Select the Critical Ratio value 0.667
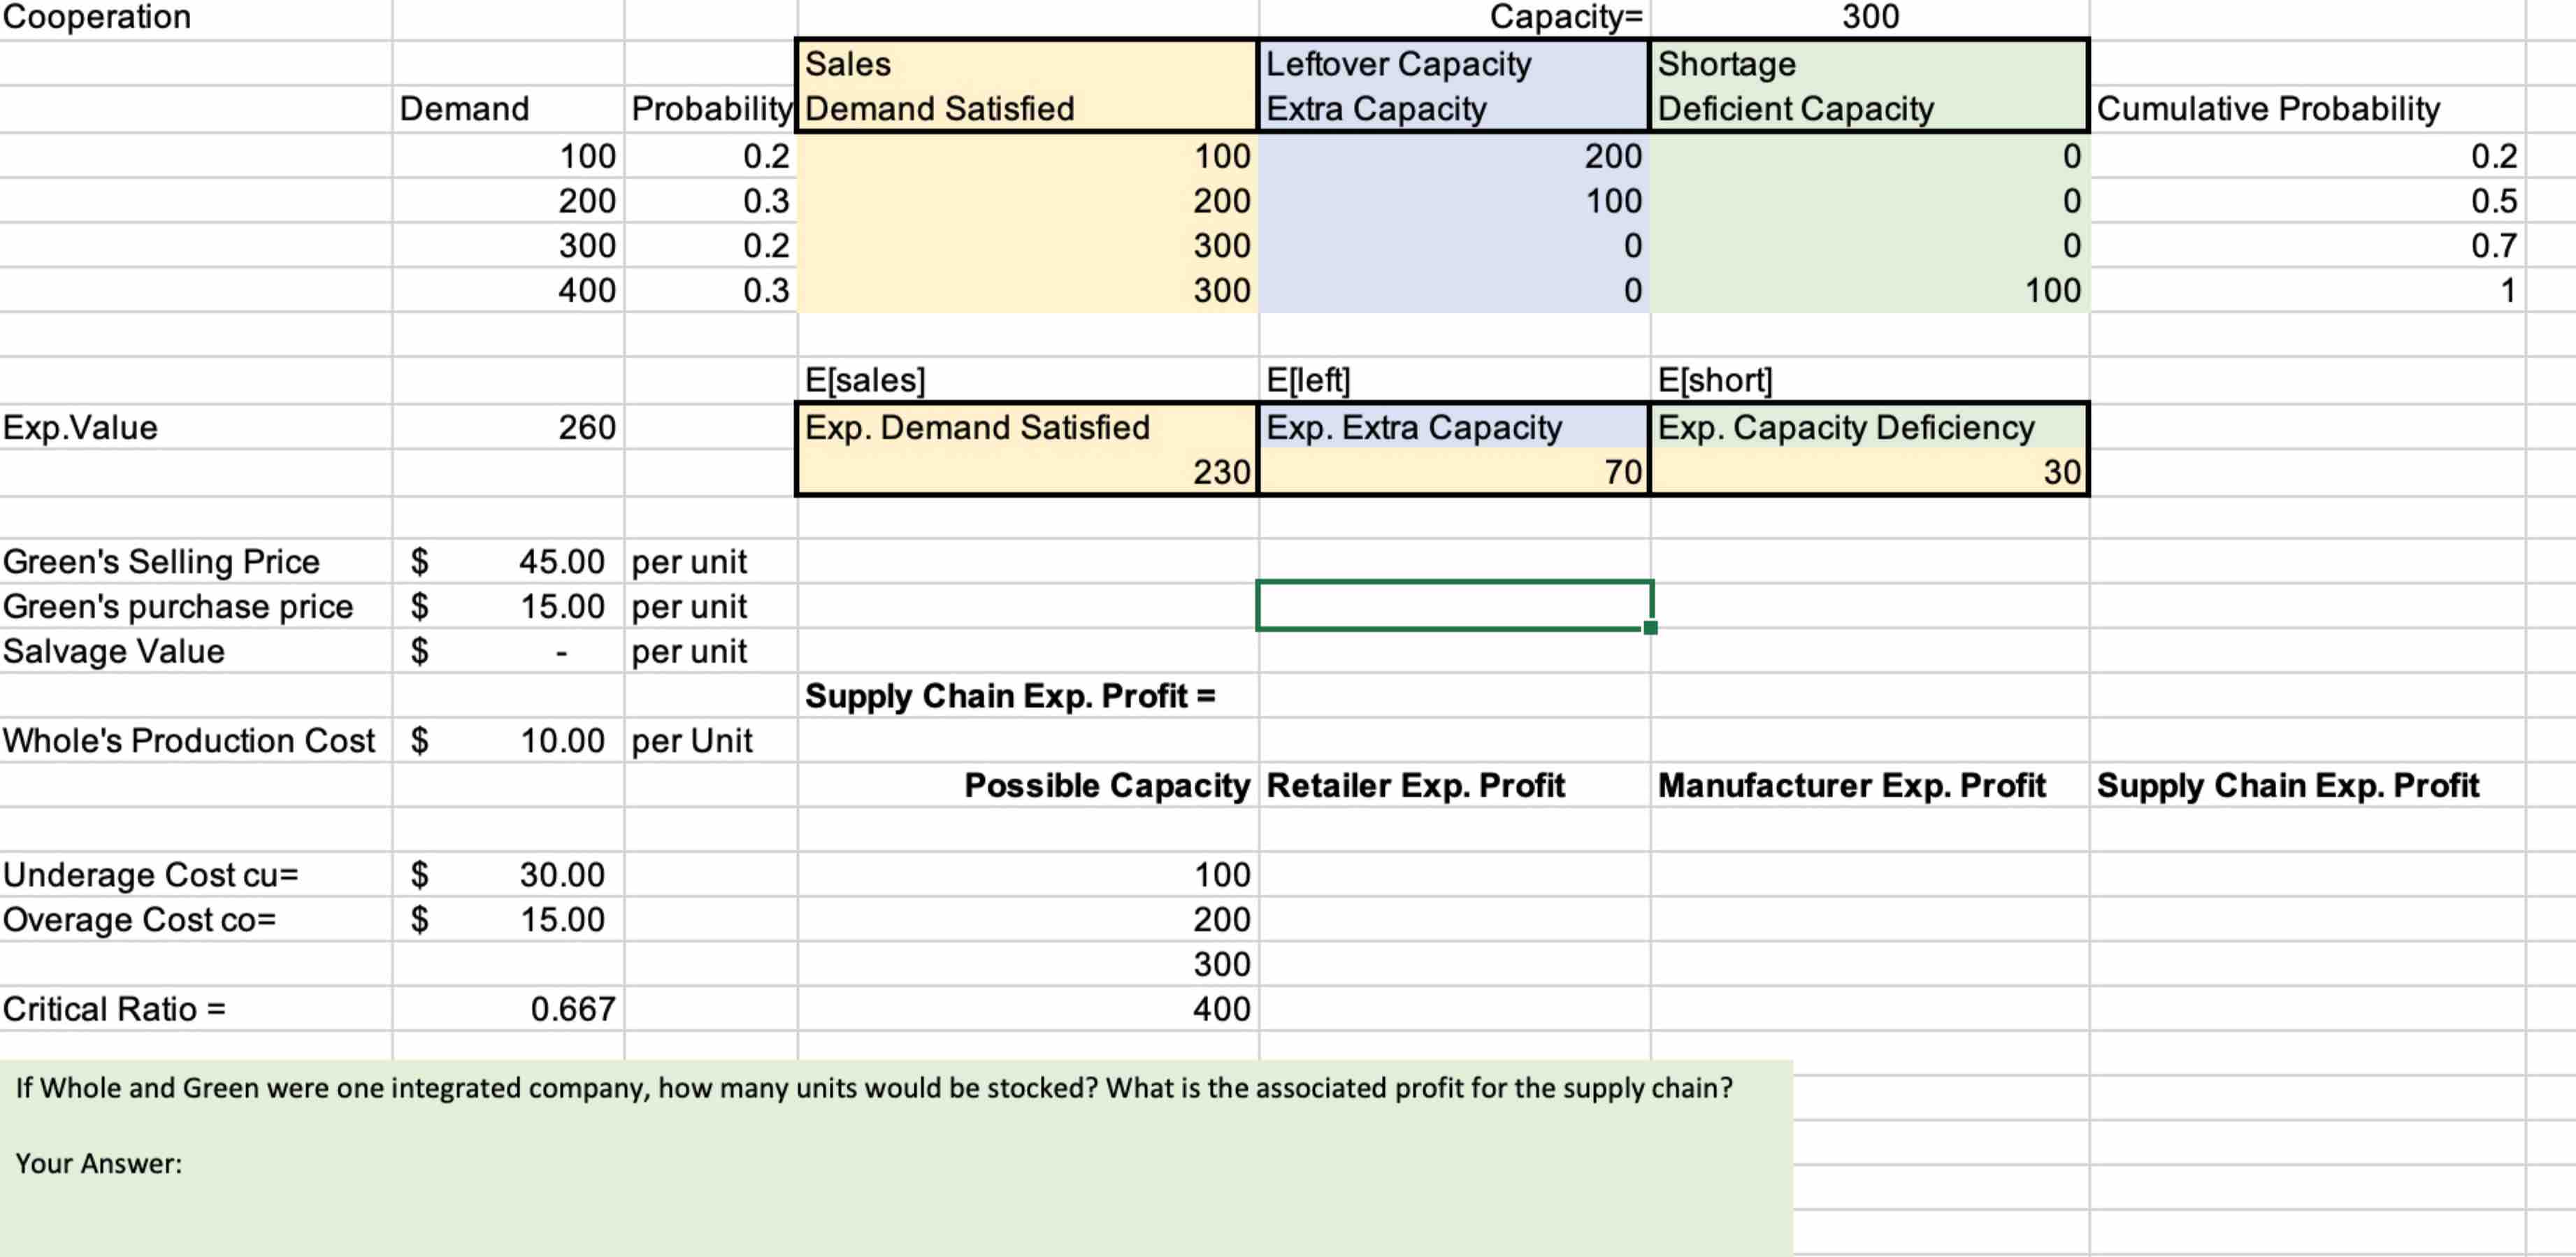The width and height of the screenshot is (2576, 1257). pyautogui.click(x=508, y=1008)
